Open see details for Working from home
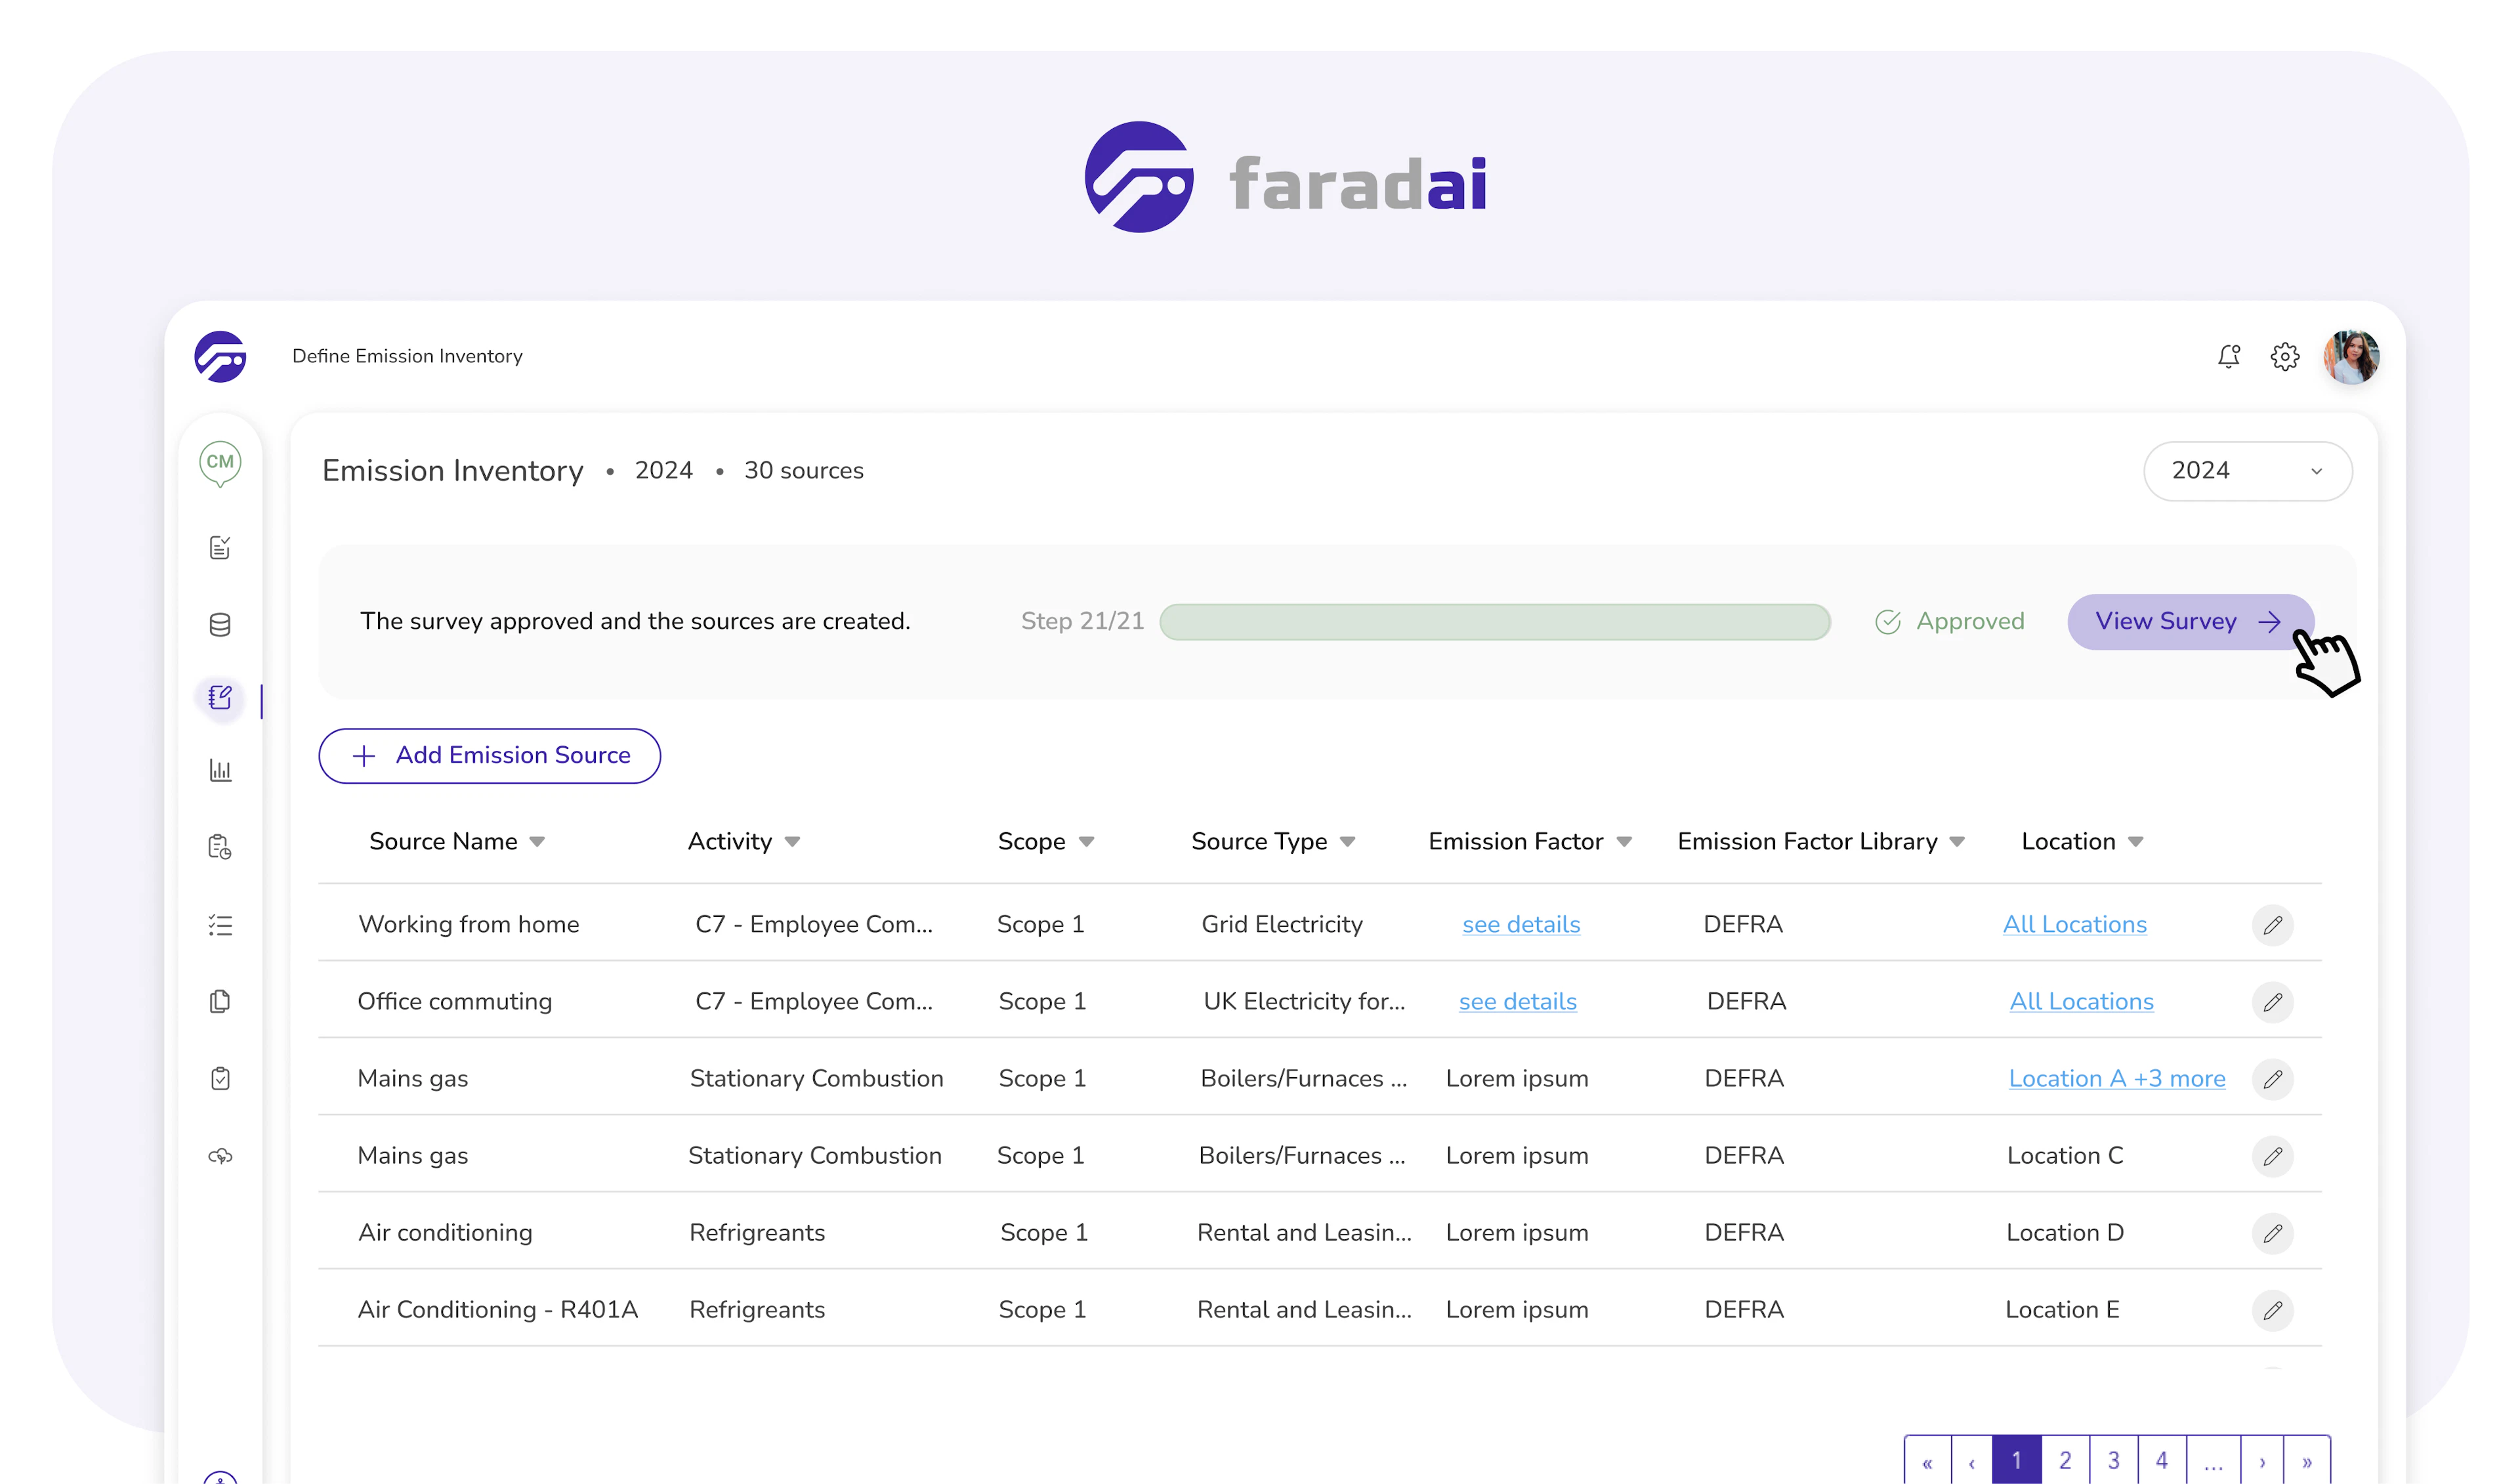 coord(1520,925)
